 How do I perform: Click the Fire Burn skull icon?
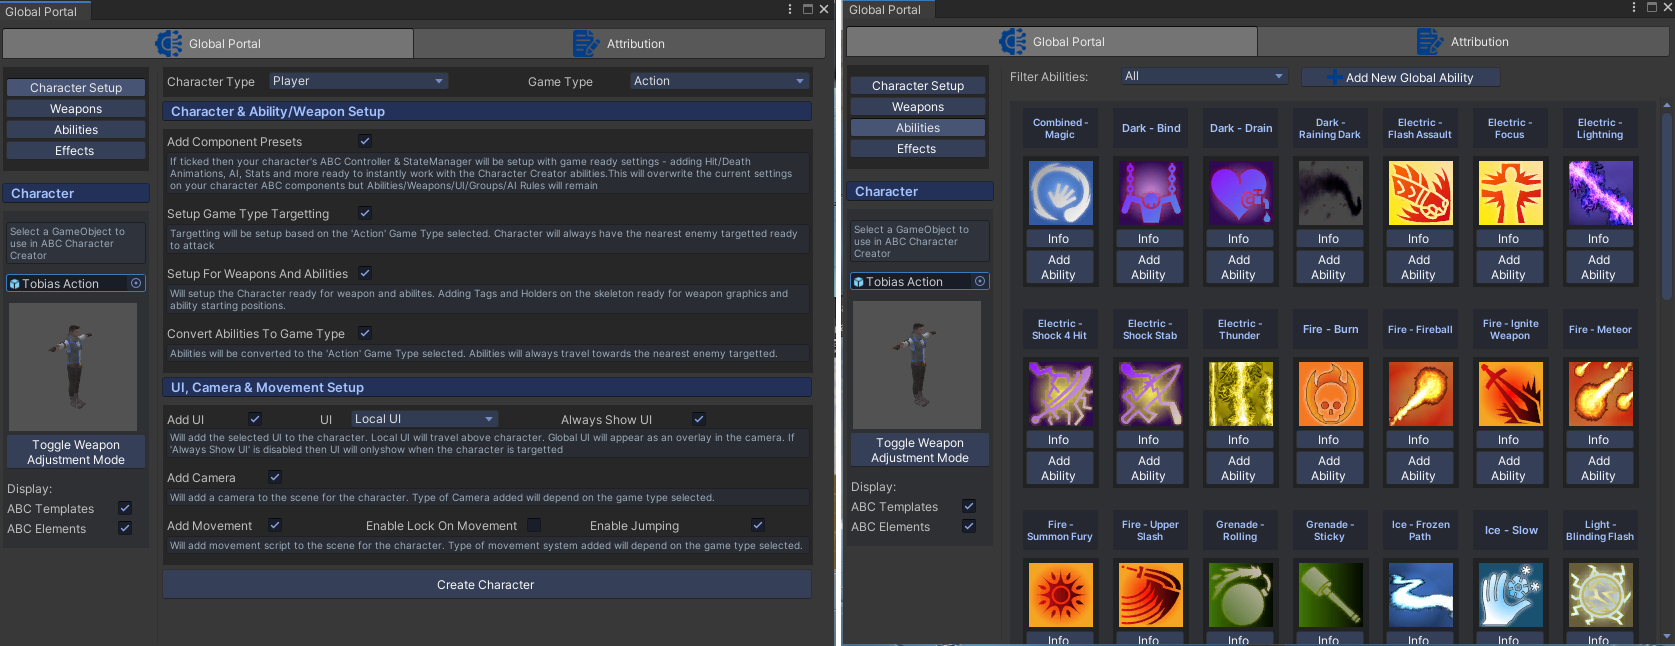click(x=1330, y=394)
